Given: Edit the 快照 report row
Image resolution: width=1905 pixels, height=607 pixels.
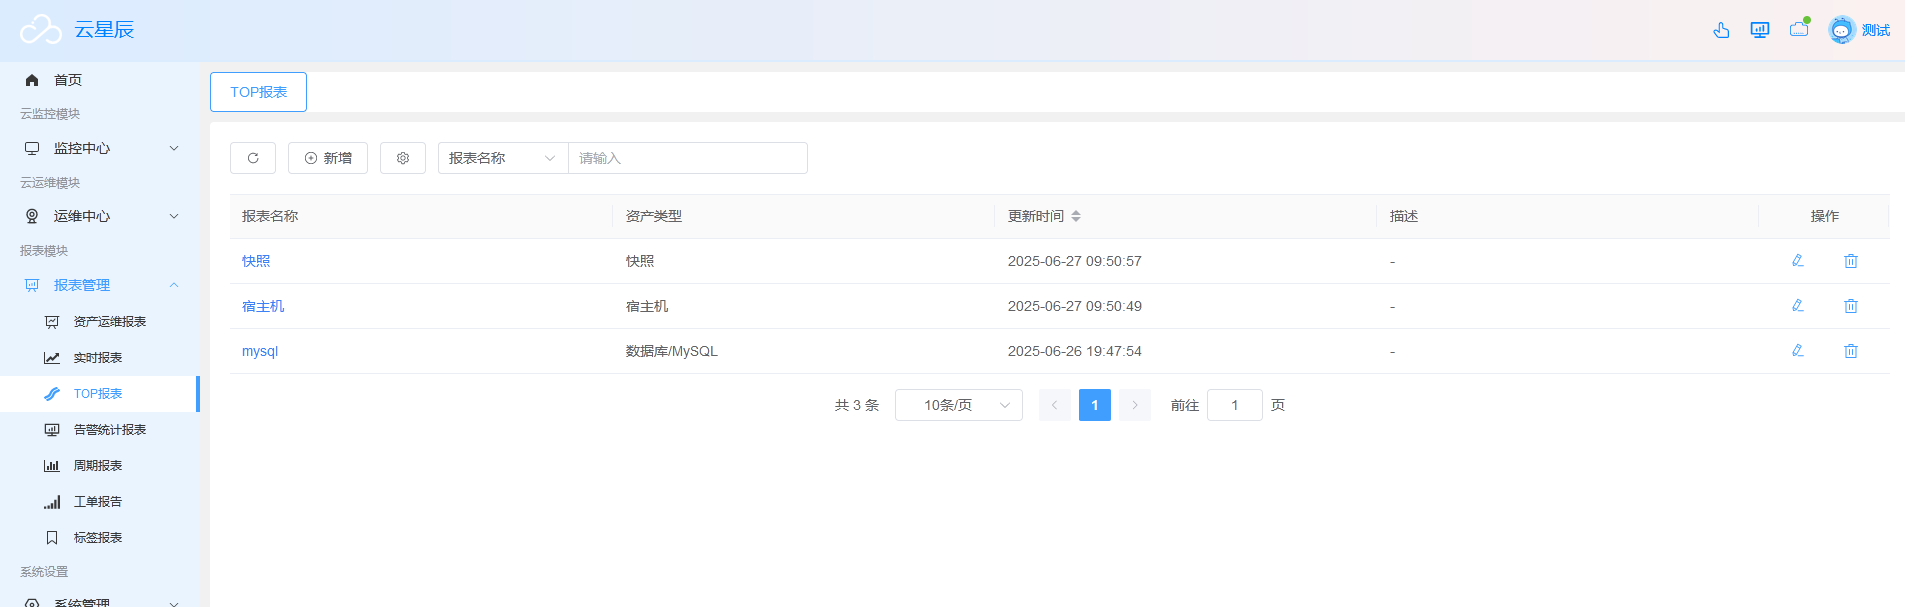Looking at the screenshot, I should [x=1797, y=261].
